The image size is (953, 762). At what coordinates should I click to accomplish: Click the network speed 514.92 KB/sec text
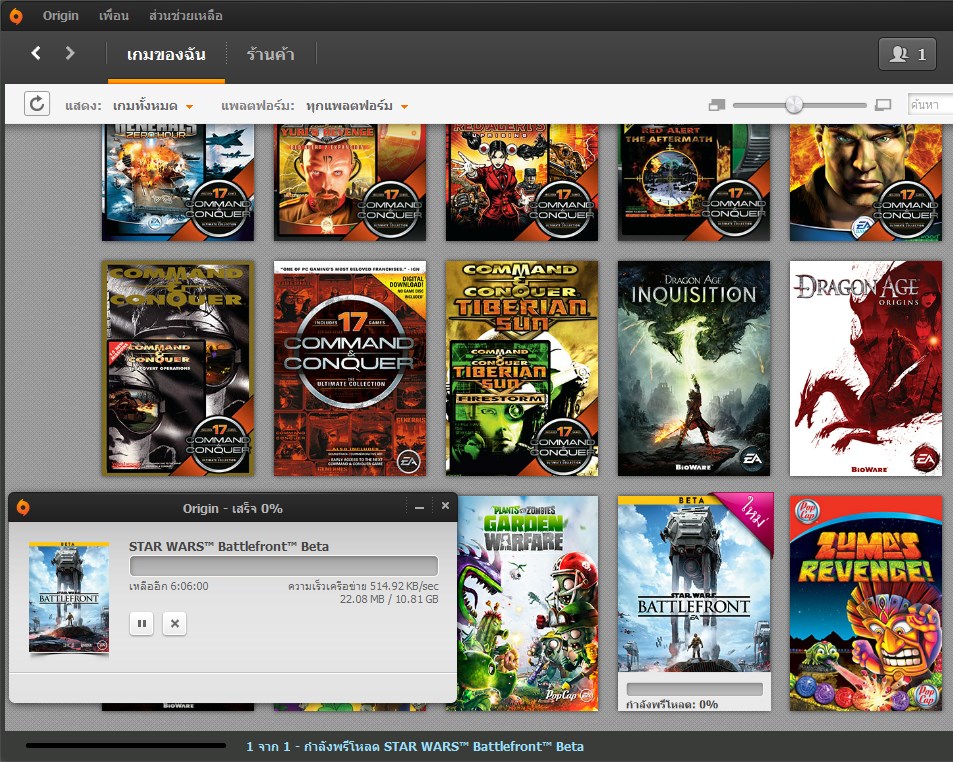[363, 586]
